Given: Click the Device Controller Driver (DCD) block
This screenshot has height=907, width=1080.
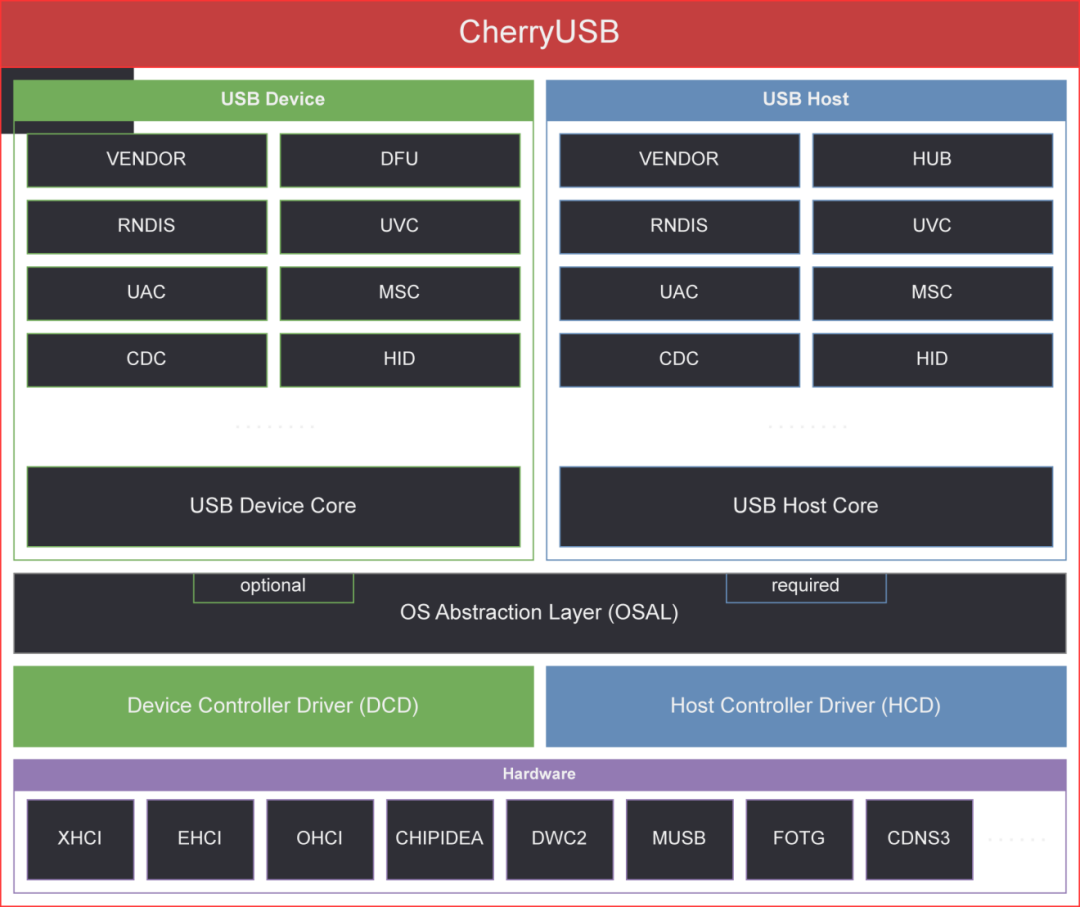Looking at the screenshot, I should (x=273, y=707).
